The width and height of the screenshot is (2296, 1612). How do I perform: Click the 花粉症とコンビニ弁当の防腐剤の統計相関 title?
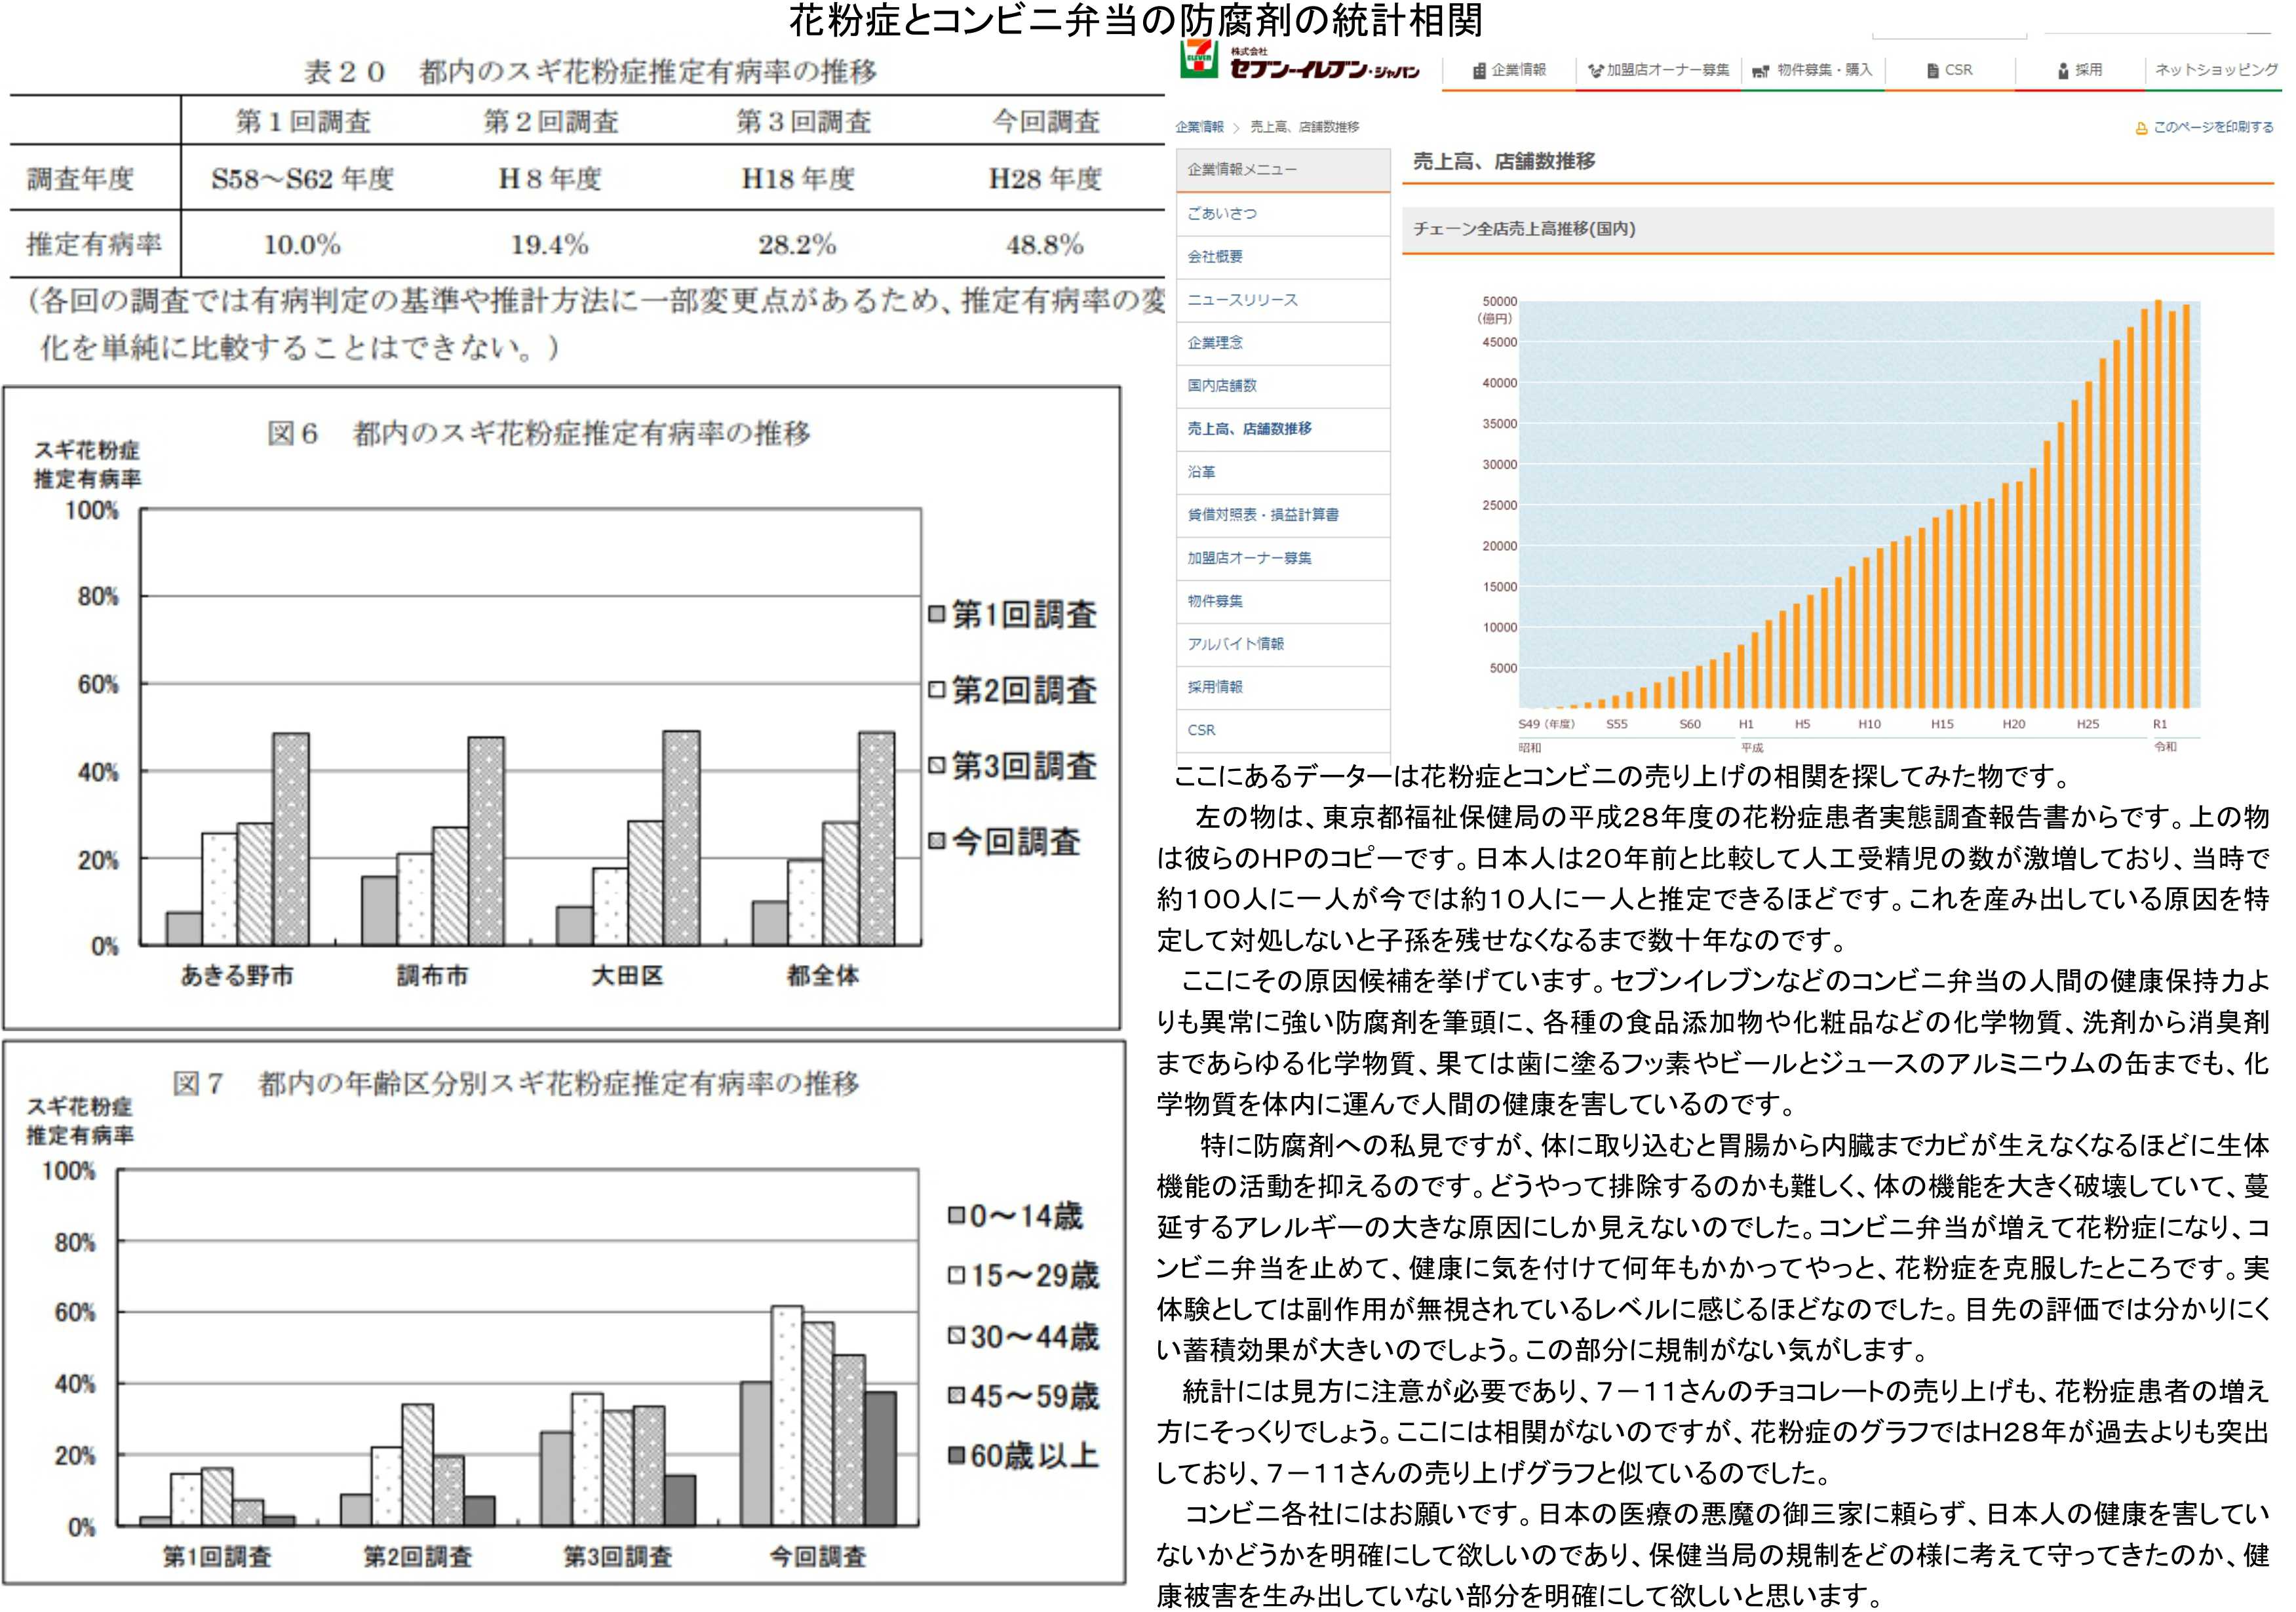1136,20
